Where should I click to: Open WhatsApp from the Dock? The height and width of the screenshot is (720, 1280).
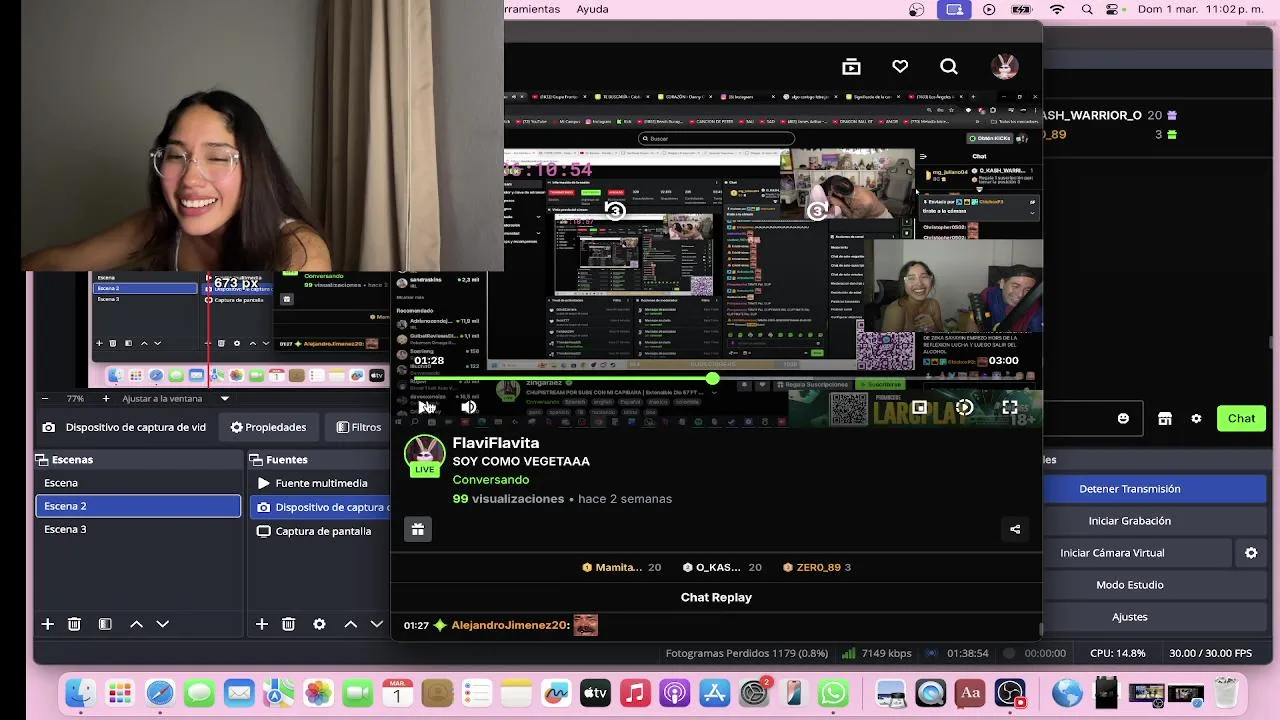833,693
